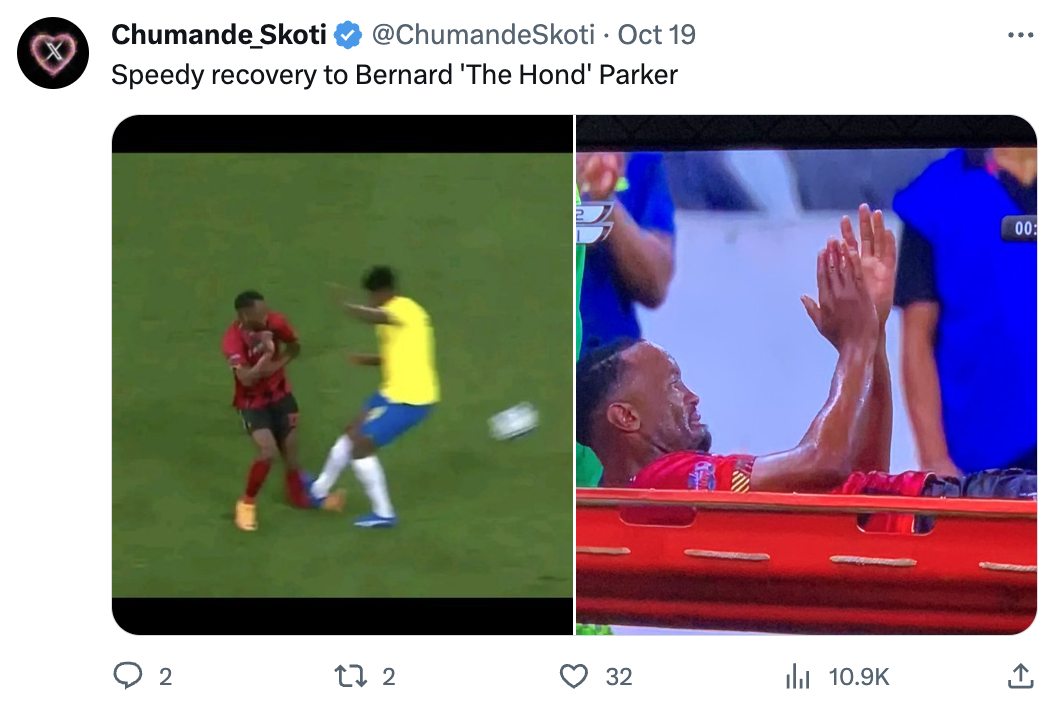Open the Oct 19 timestamp link

click(x=656, y=35)
